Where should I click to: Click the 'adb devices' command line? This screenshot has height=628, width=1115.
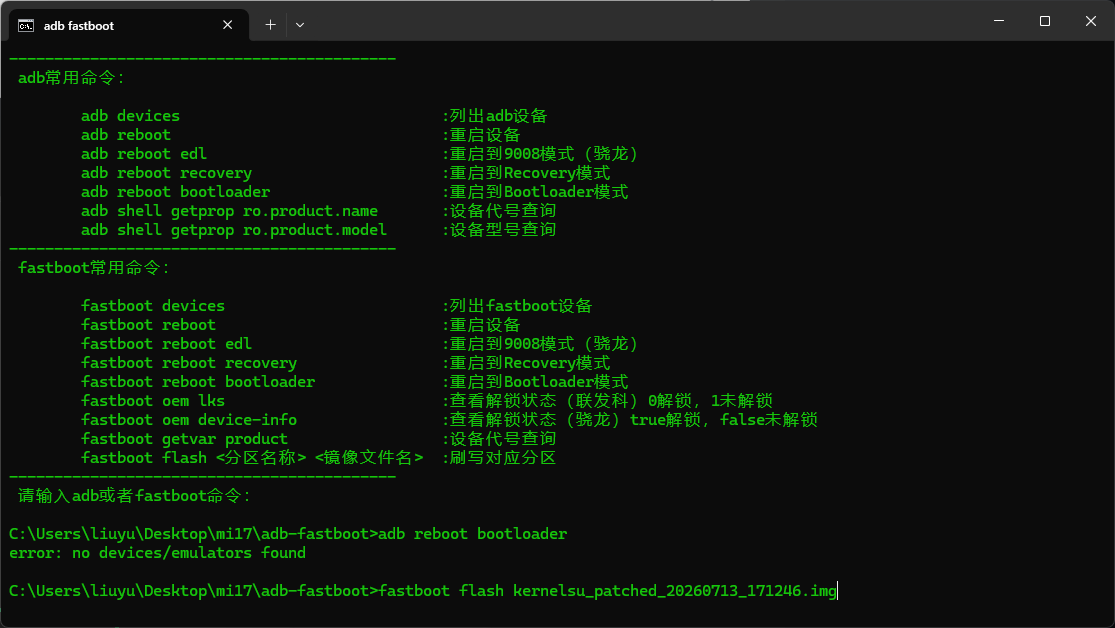[130, 116]
